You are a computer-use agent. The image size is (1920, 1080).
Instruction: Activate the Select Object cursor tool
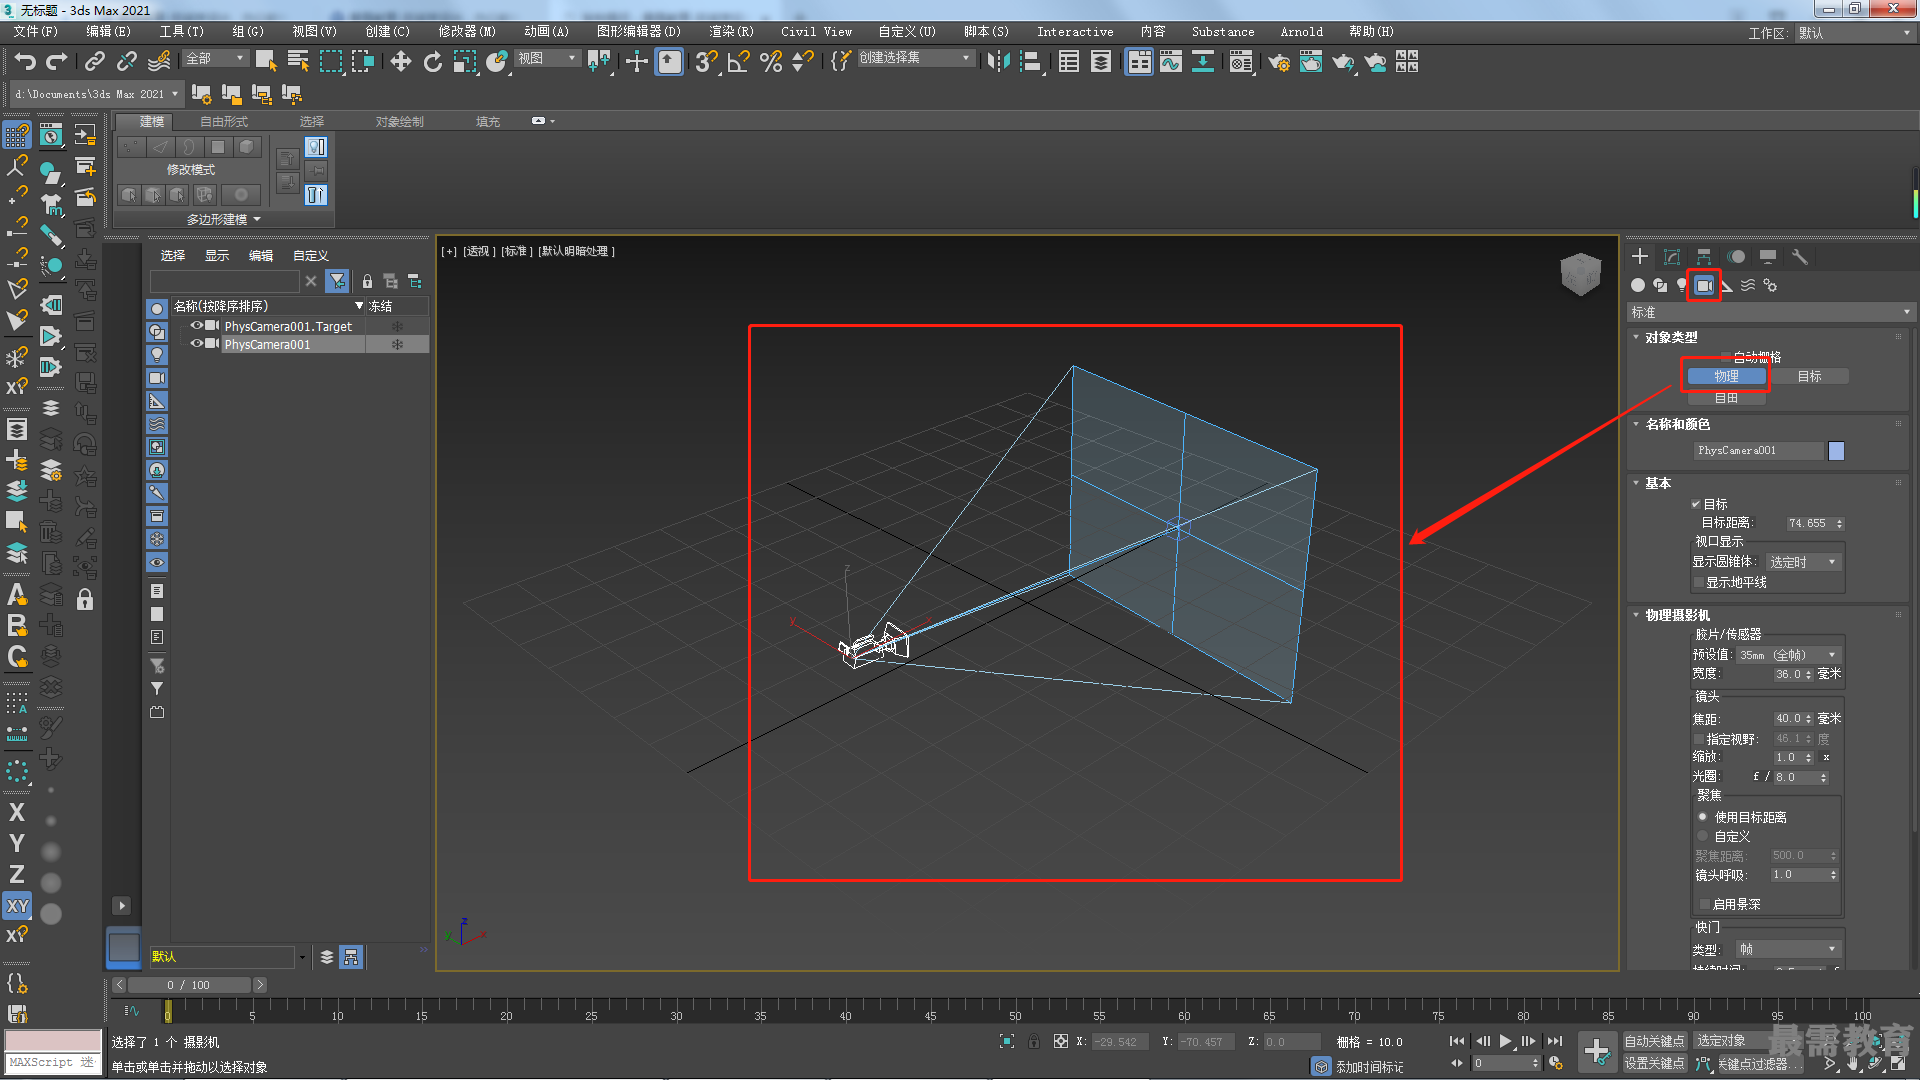266,62
